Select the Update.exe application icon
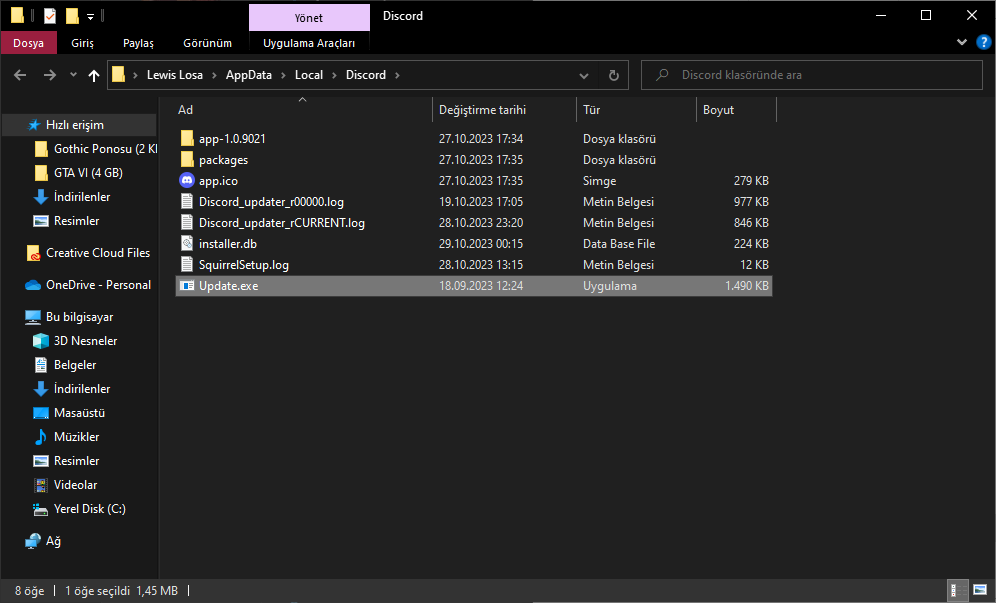The height and width of the screenshot is (603, 996). click(x=187, y=286)
